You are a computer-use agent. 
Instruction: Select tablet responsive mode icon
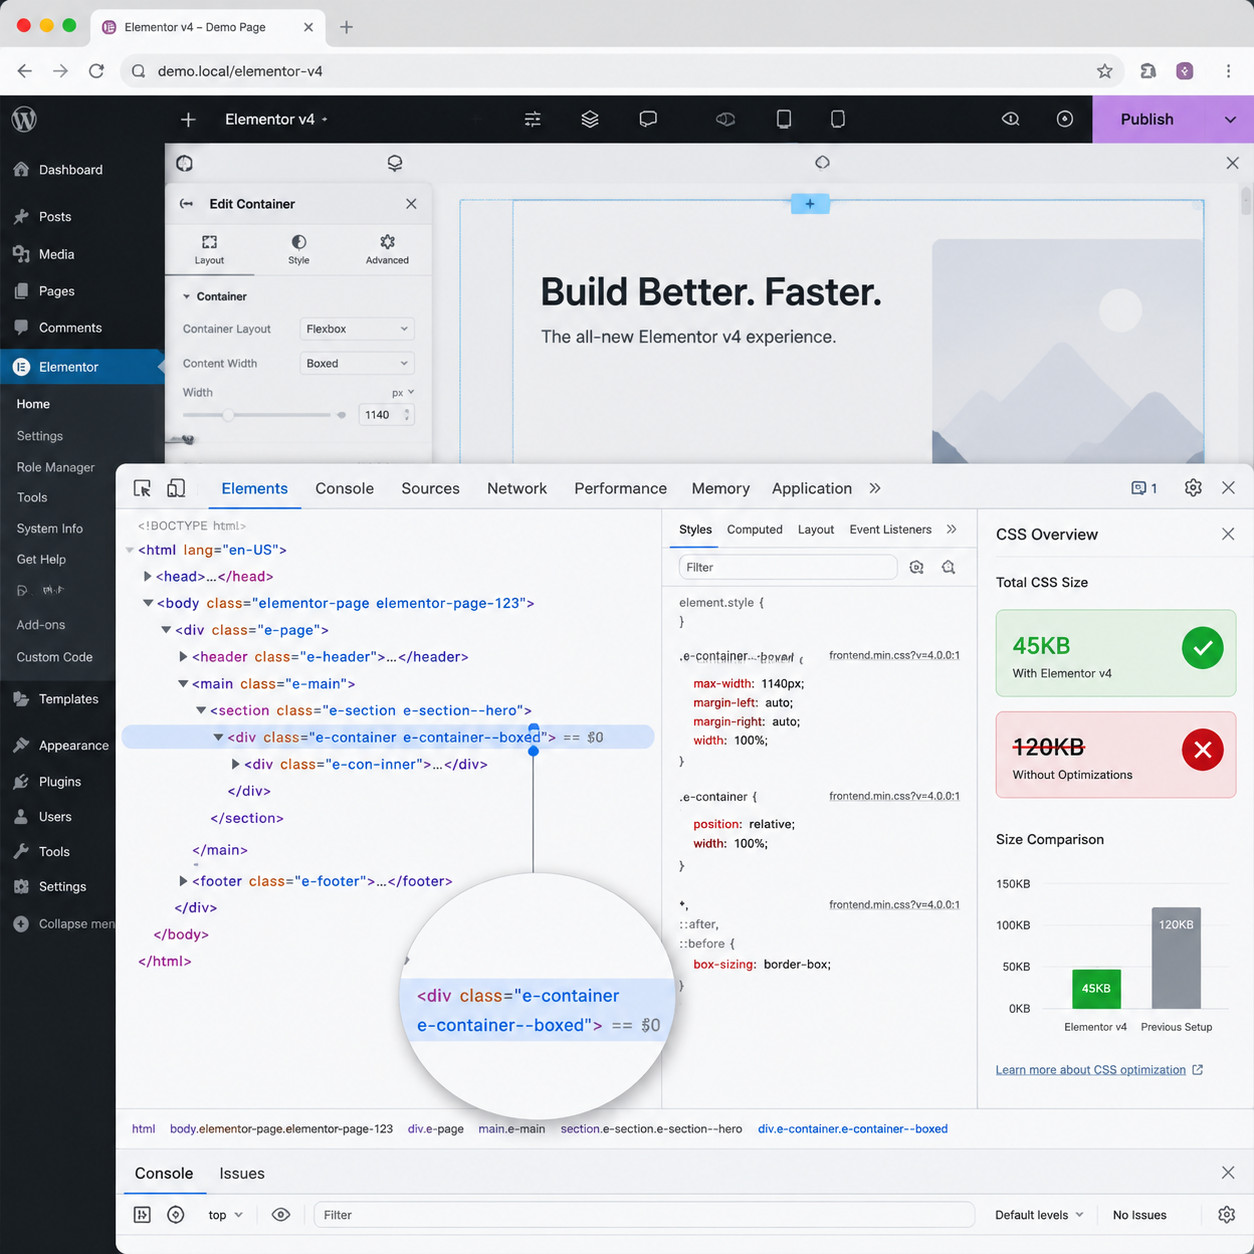pos(784,119)
